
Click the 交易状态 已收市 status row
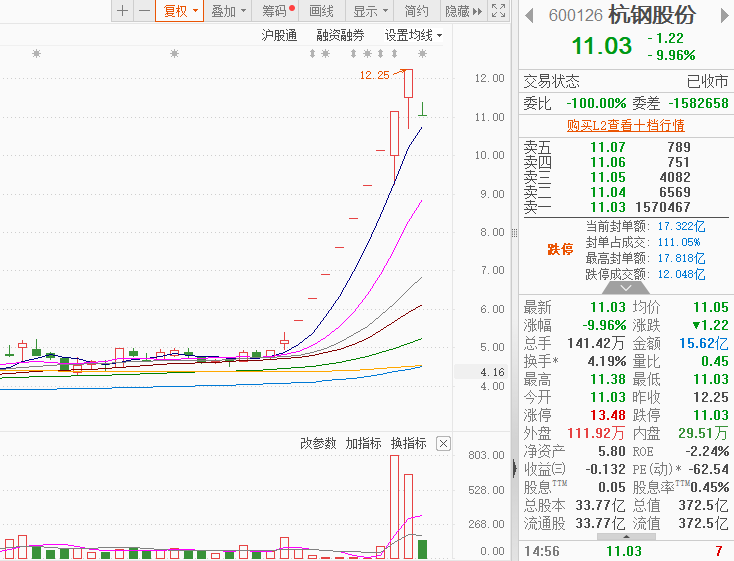pyautogui.click(x=625, y=81)
